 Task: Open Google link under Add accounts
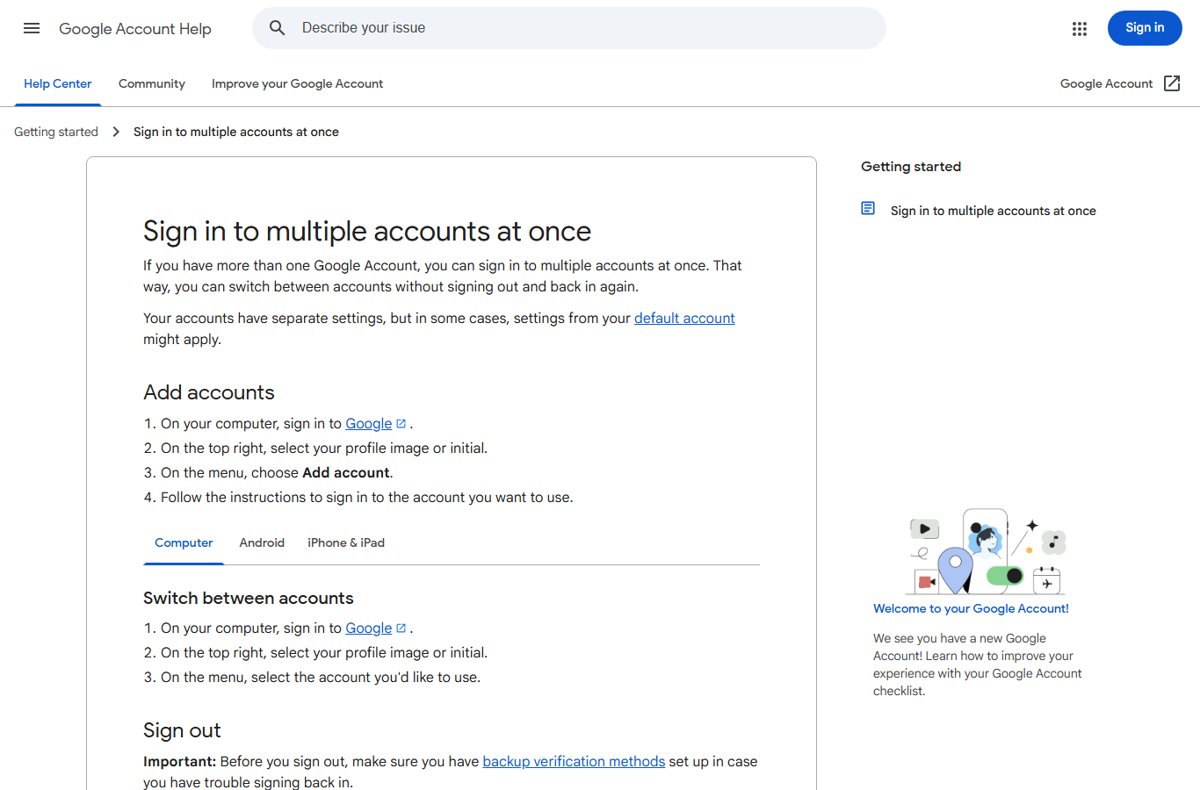368,424
